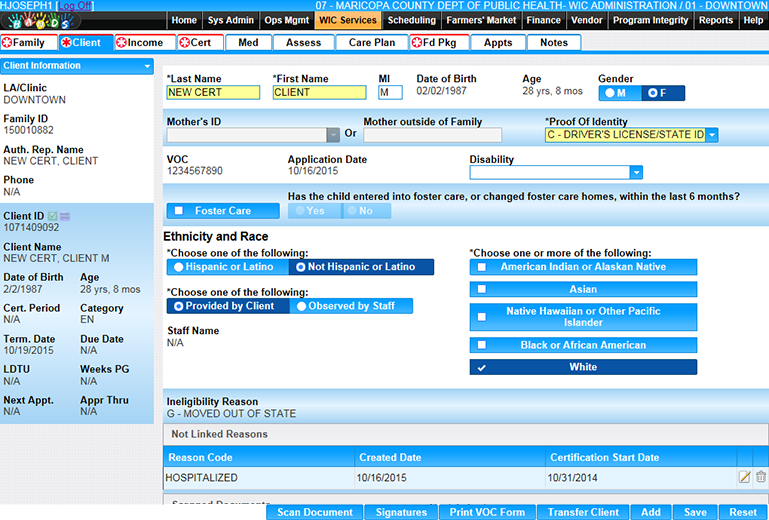The width and height of the screenshot is (769, 520).
Task: Open the Scheduling menu
Action: pos(411,20)
